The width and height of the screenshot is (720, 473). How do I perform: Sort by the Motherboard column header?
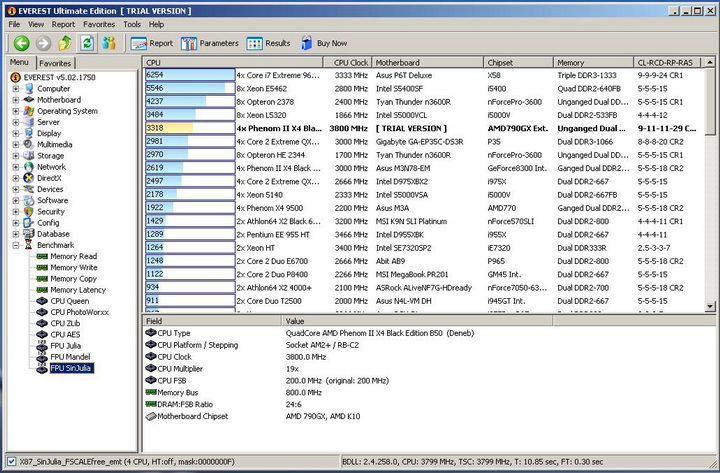click(x=427, y=62)
